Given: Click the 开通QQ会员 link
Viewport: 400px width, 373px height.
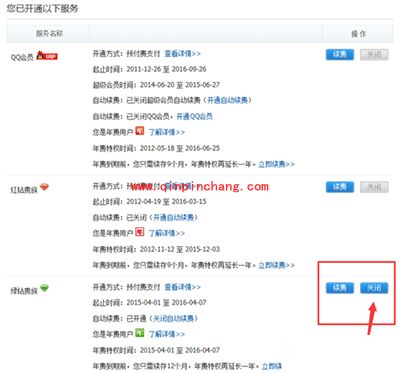Looking at the screenshot, I should click(x=195, y=116).
